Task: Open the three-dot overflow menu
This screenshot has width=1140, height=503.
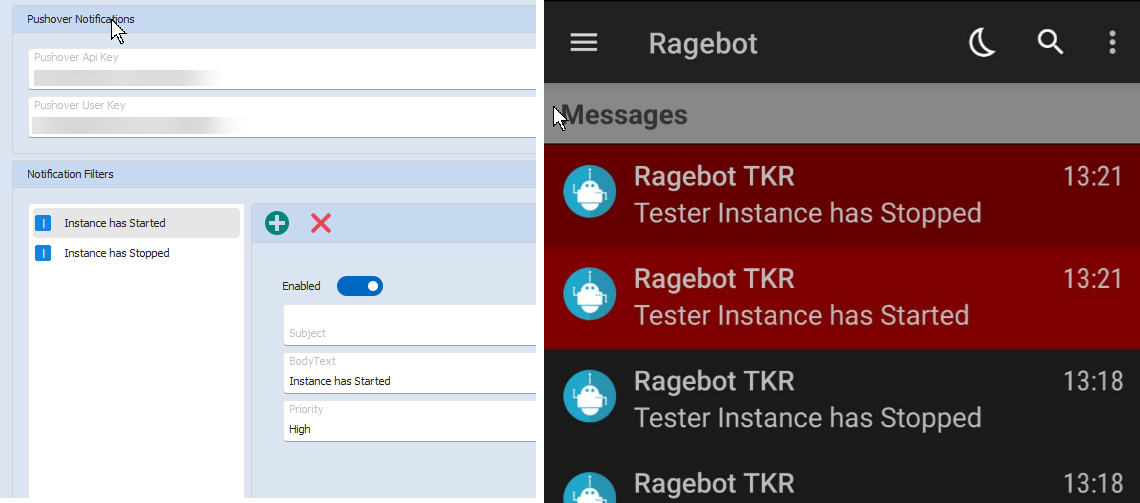Action: (1112, 42)
